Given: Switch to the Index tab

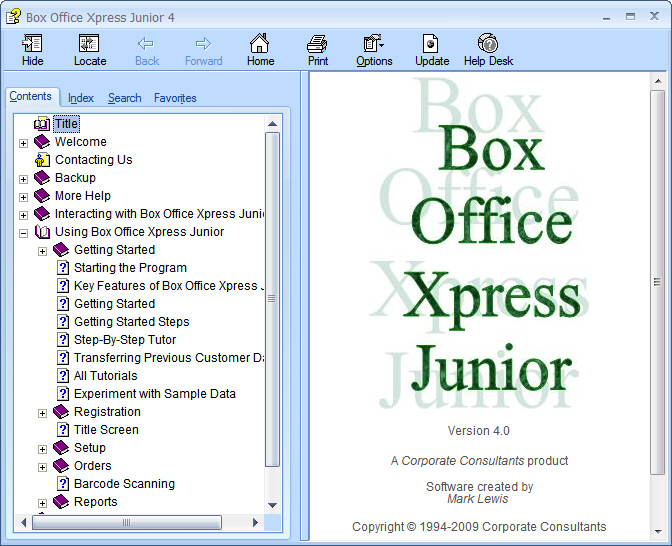Looking at the screenshot, I should tap(81, 98).
